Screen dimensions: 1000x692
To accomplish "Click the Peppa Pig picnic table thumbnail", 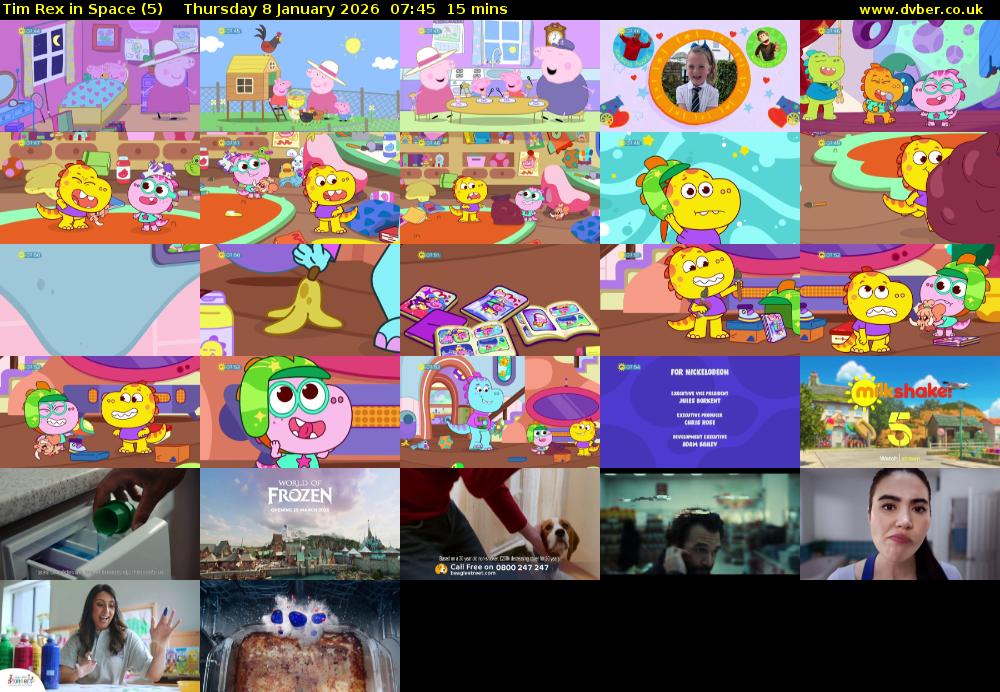I will pyautogui.click(x=499, y=76).
